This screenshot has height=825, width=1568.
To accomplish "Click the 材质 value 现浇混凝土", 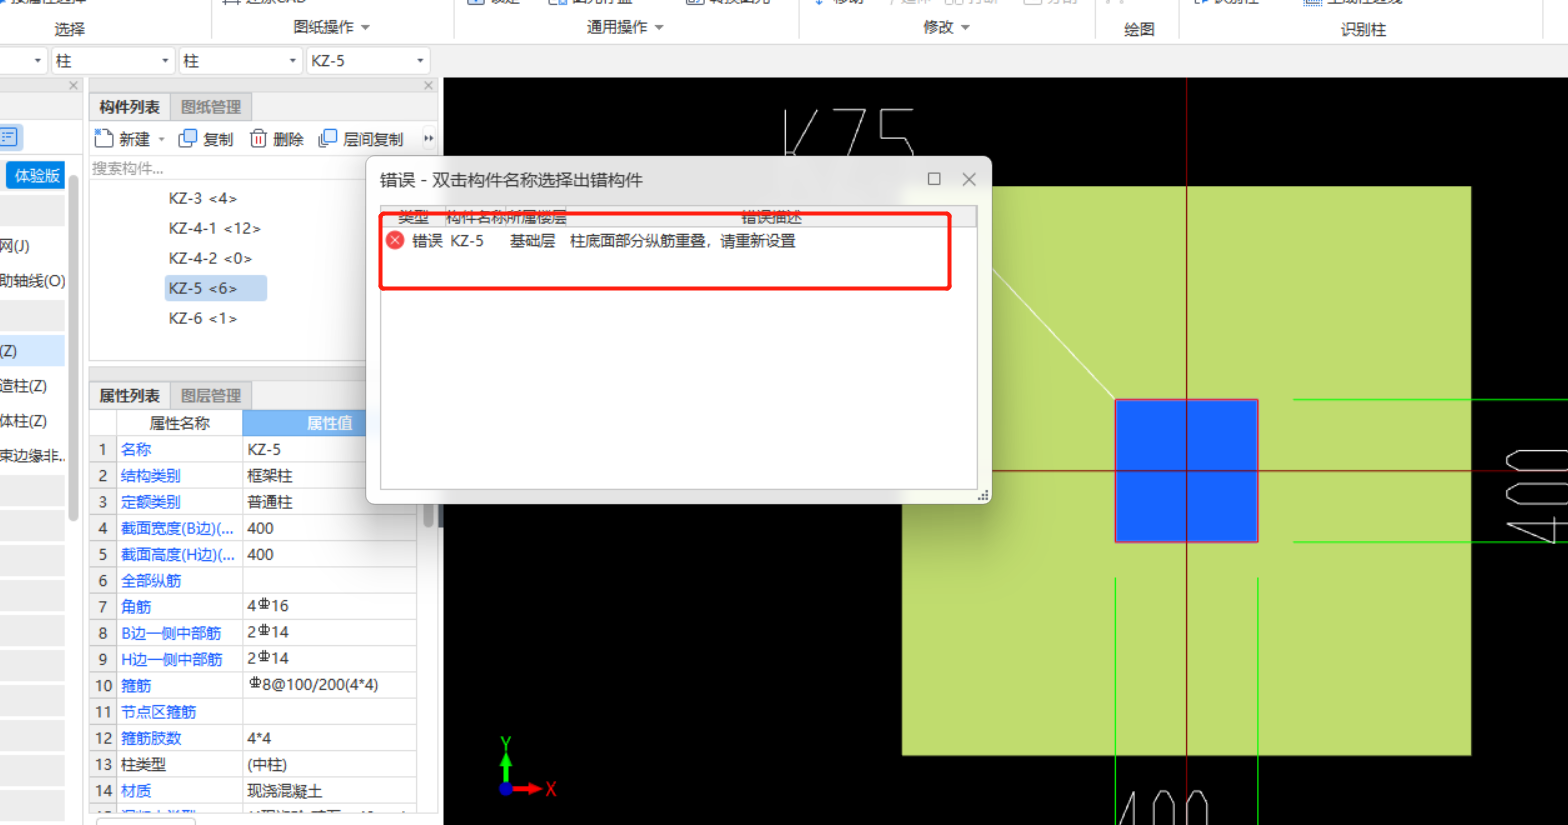I will (x=329, y=790).
